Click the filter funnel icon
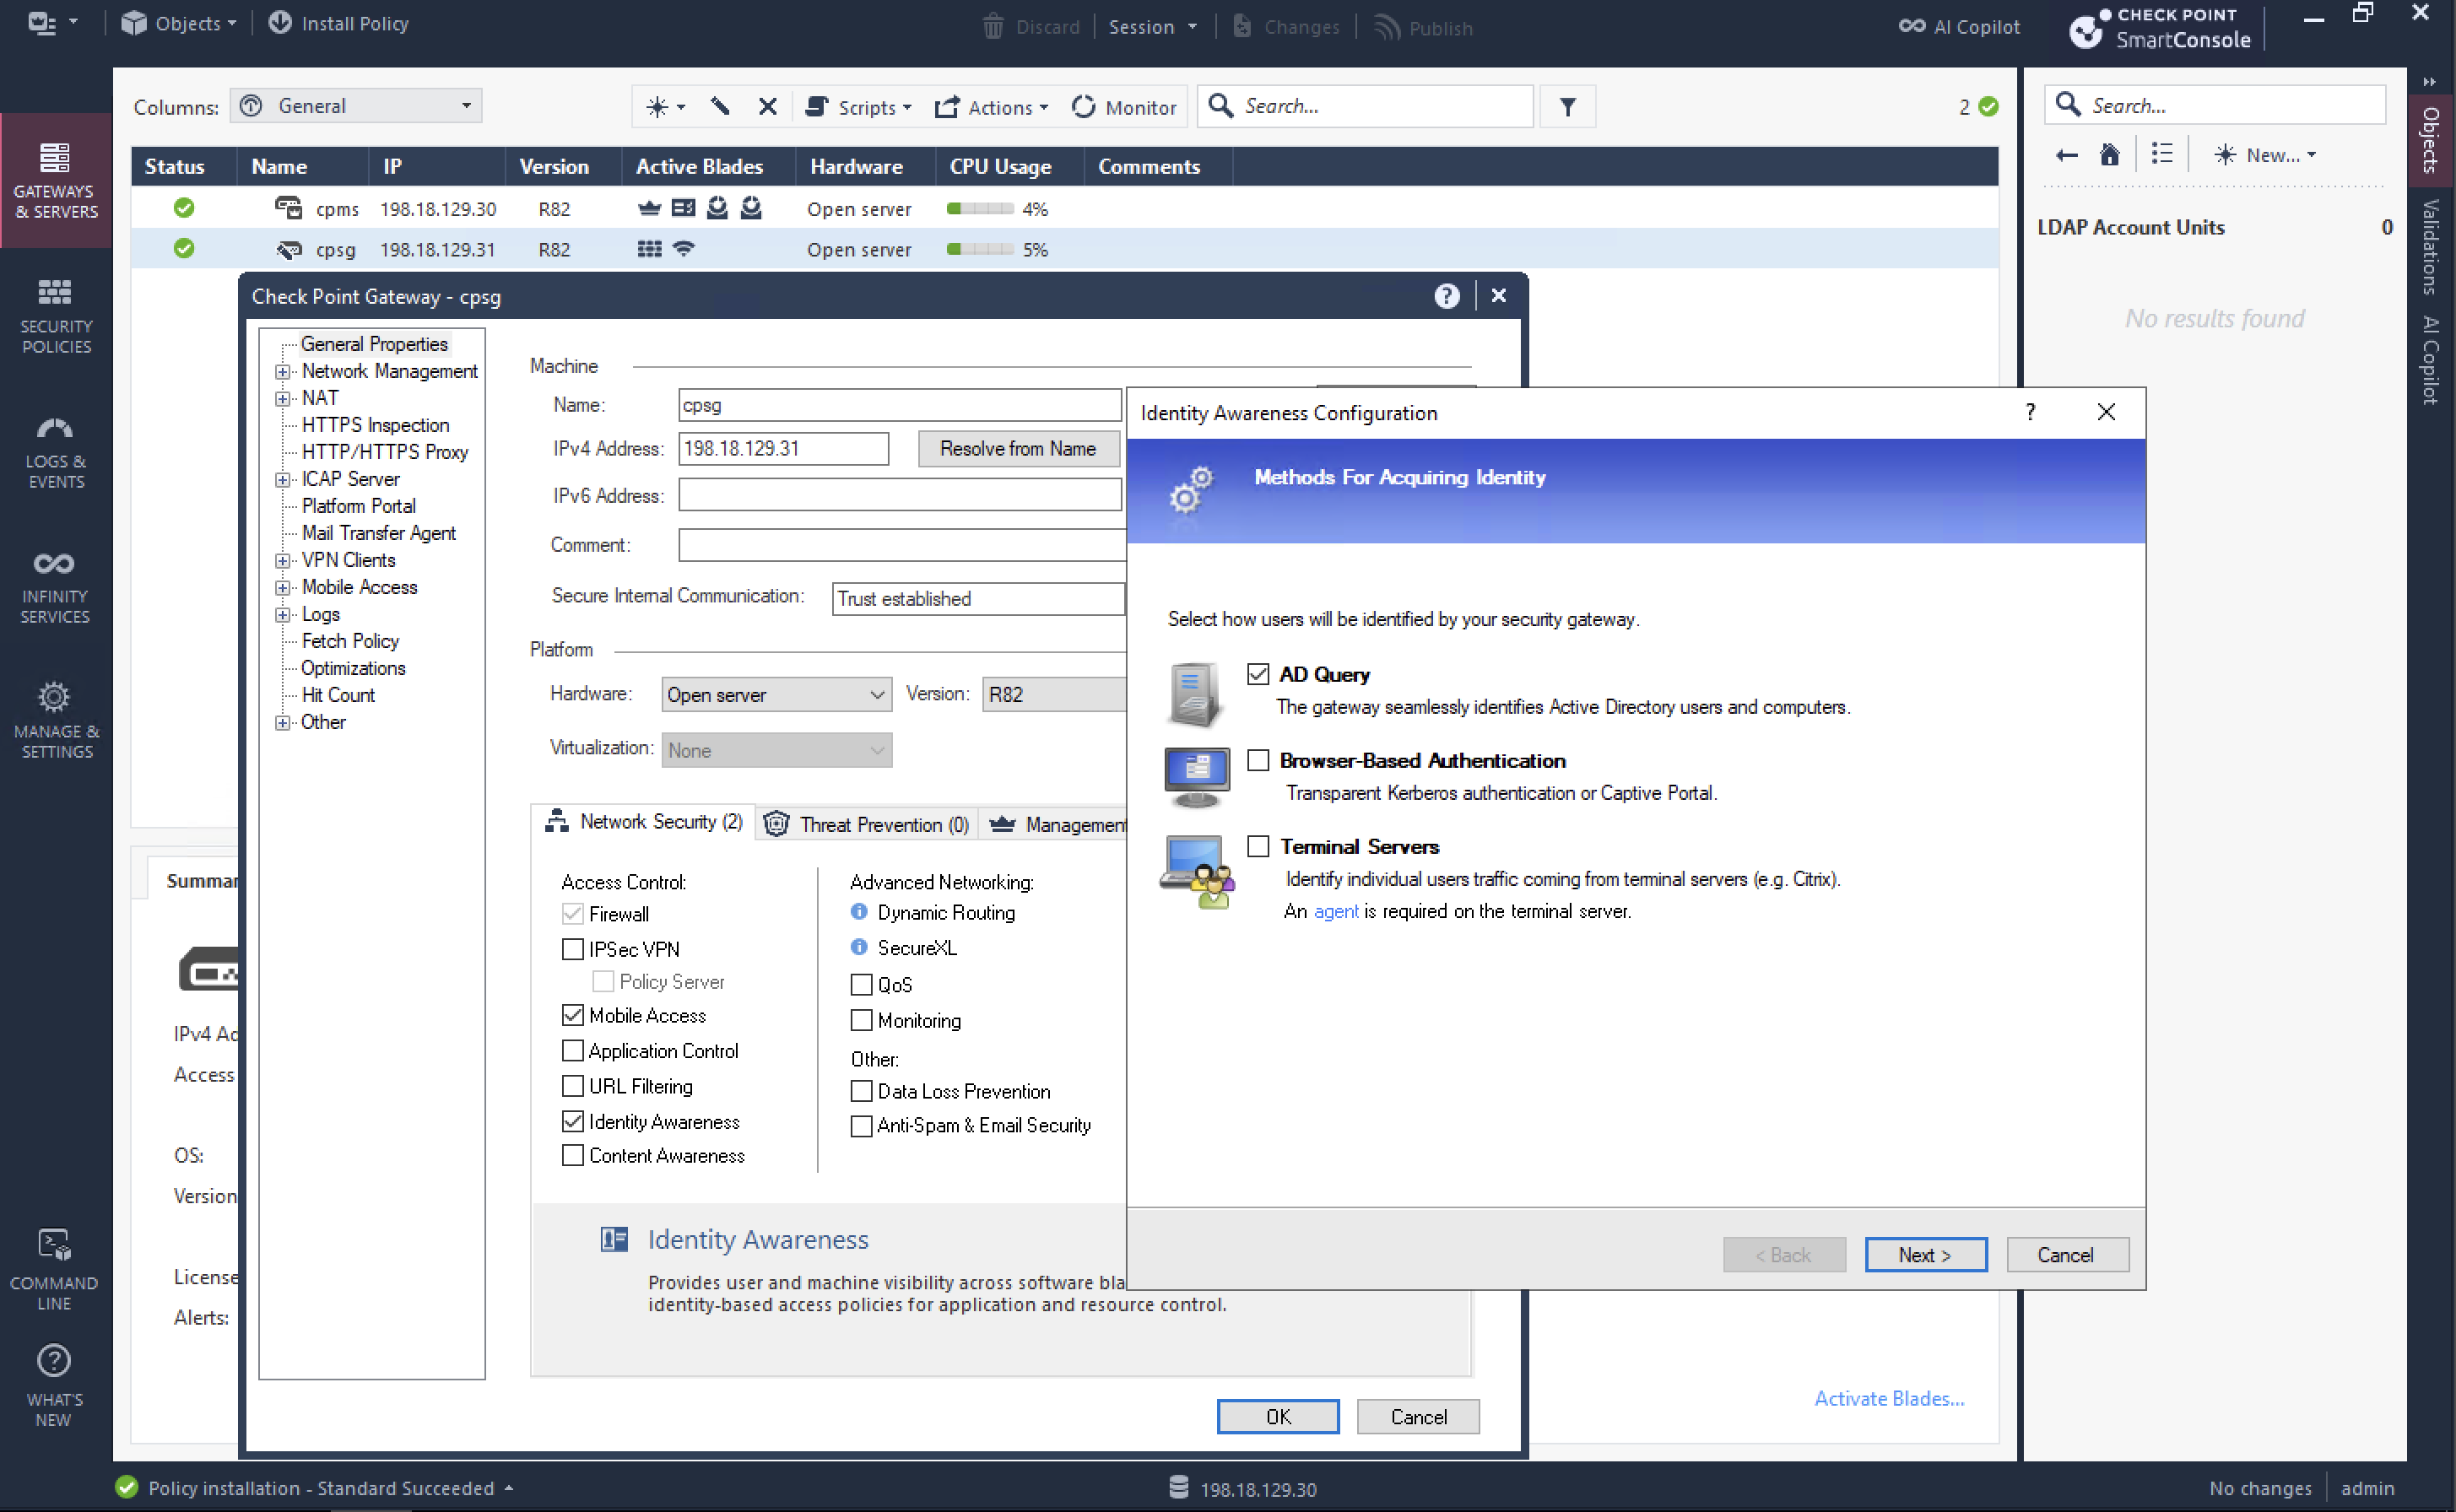 pos(1567,107)
